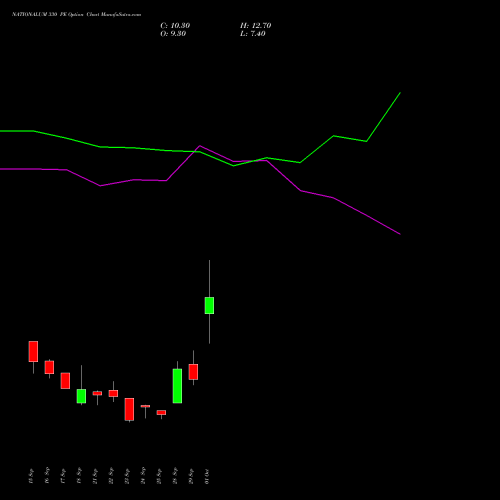Click the close value C: 10.30
The width and height of the screenshot is (500, 500).
tap(175, 26)
